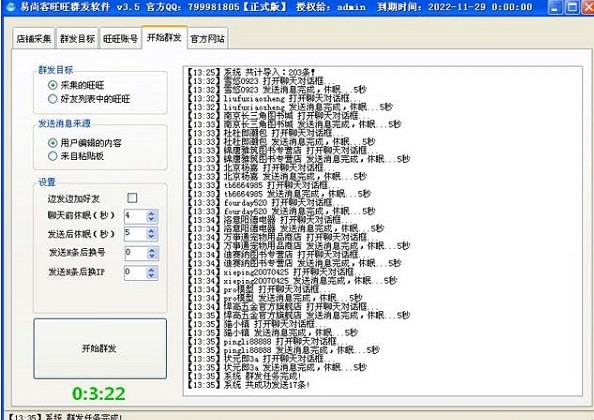Enable the 边发边加好友 checkbox
594x420 pixels.
pos(132,198)
